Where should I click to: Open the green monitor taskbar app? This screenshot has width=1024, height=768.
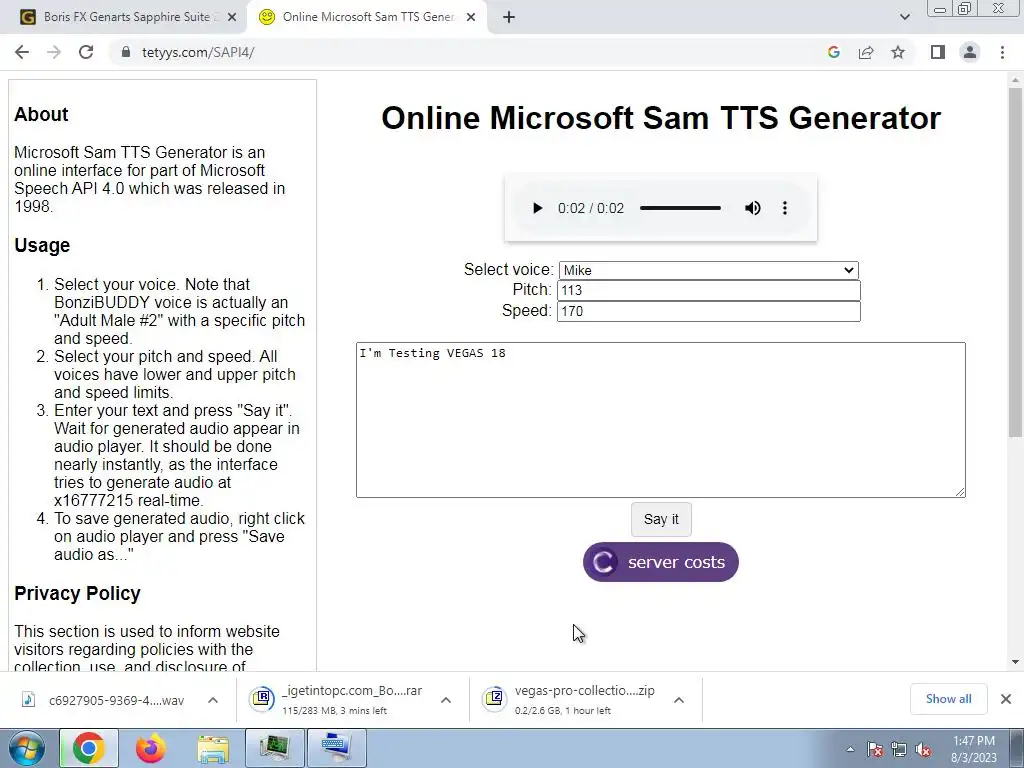(x=275, y=748)
